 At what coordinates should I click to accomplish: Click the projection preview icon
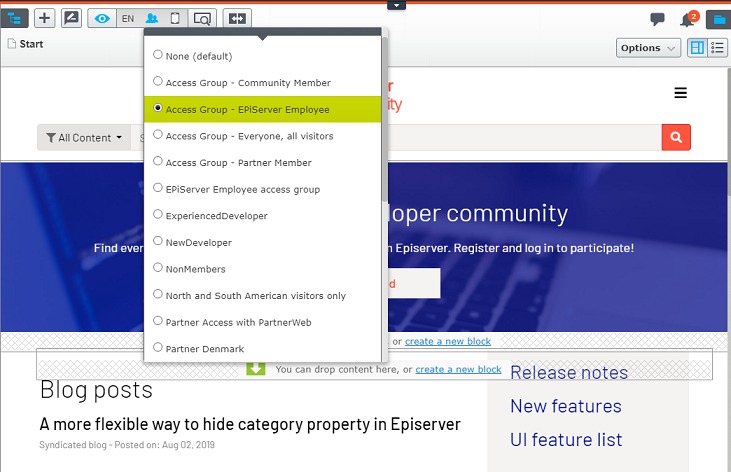202,18
